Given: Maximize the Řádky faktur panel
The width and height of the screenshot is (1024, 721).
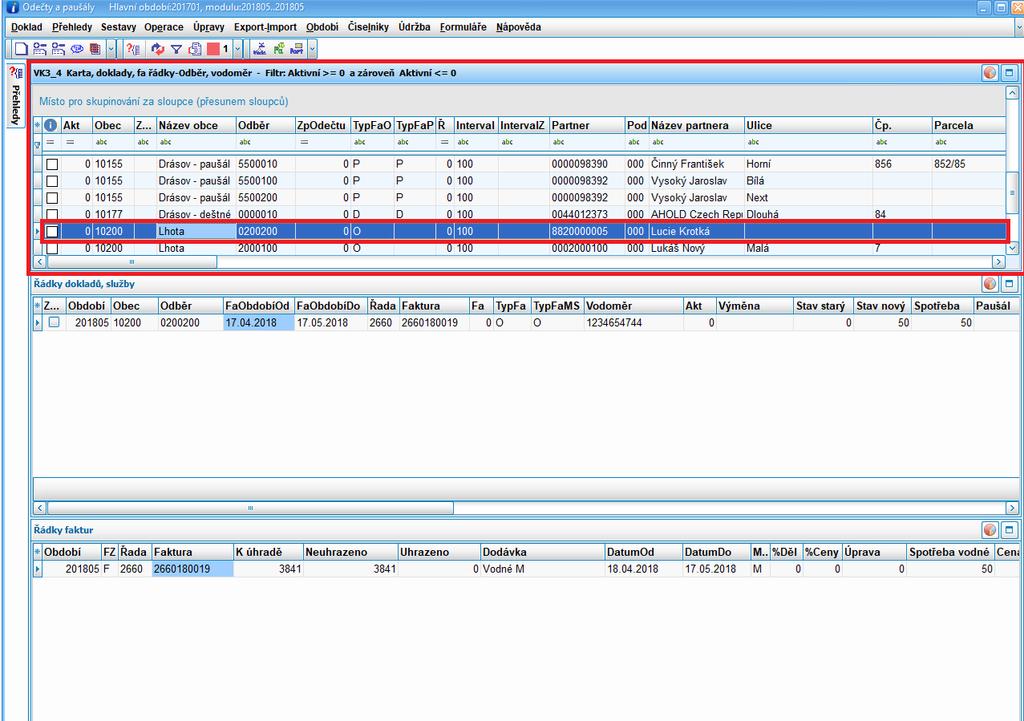Looking at the screenshot, I should 1010,530.
